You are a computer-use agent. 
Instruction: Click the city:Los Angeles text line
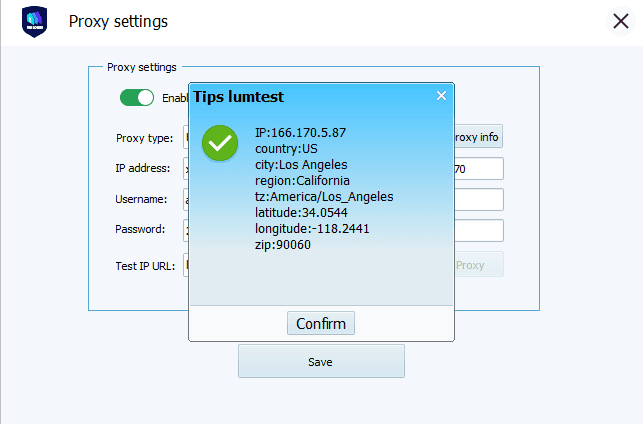coord(301,165)
